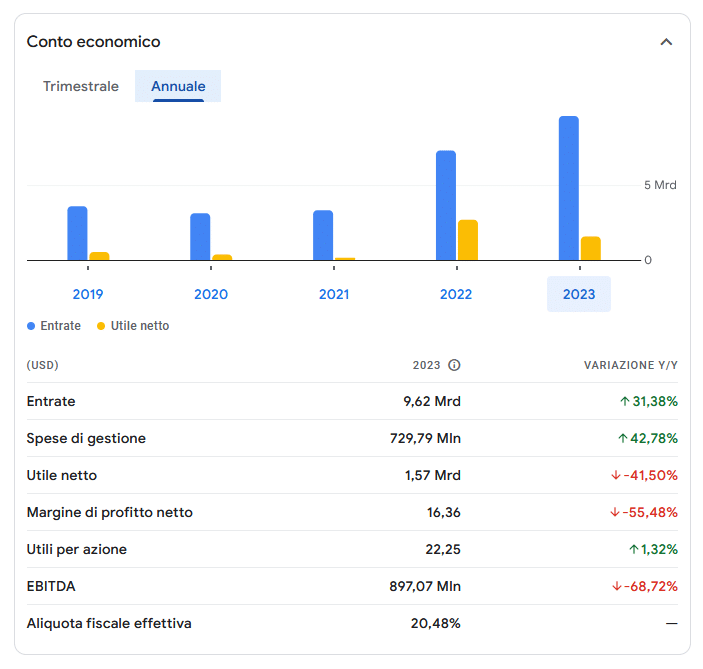703x669 pixels.
Task: Click the Utili per azione label
Action: 77,549
